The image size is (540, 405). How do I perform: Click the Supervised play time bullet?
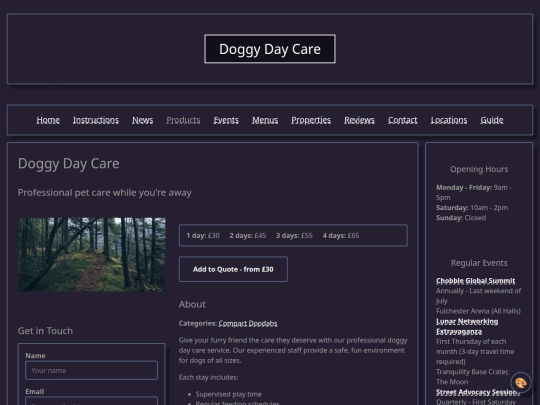pyautogui.click(x=228, y=394)
